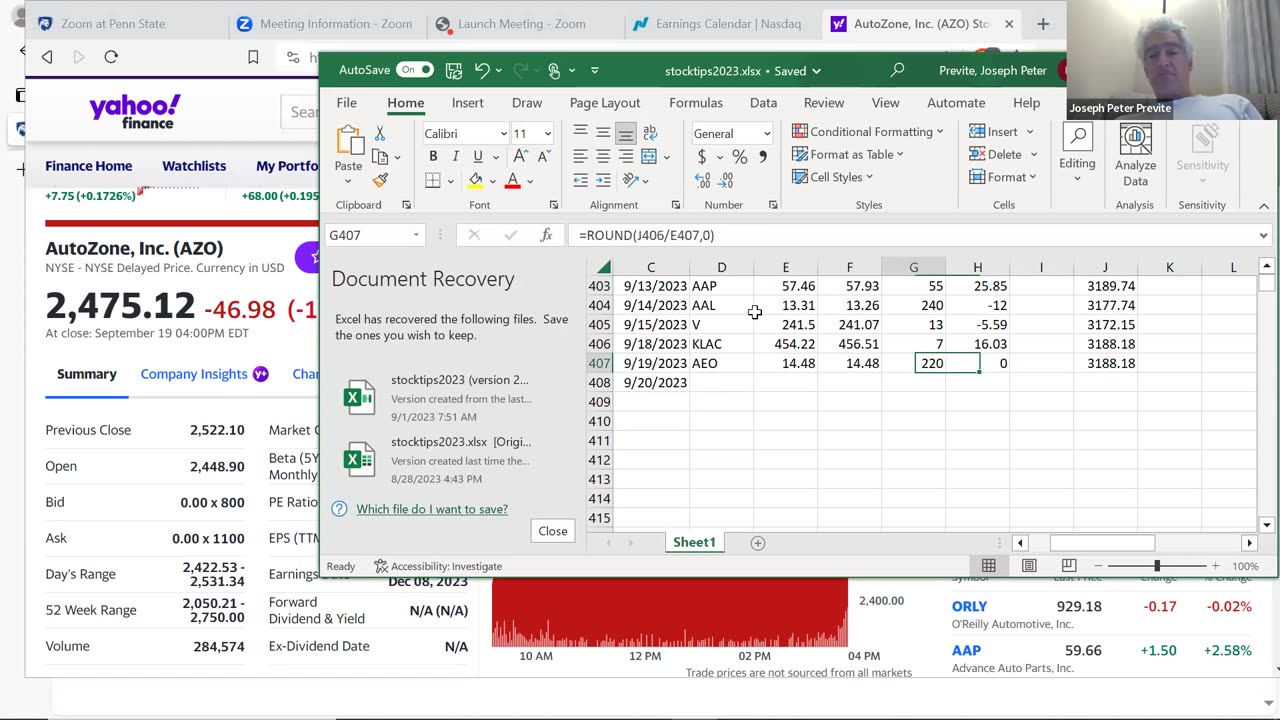The width and height of the screenshot is (1280, 720).
Task: Click Increase Decimal icon
Action: pos(702,181)
